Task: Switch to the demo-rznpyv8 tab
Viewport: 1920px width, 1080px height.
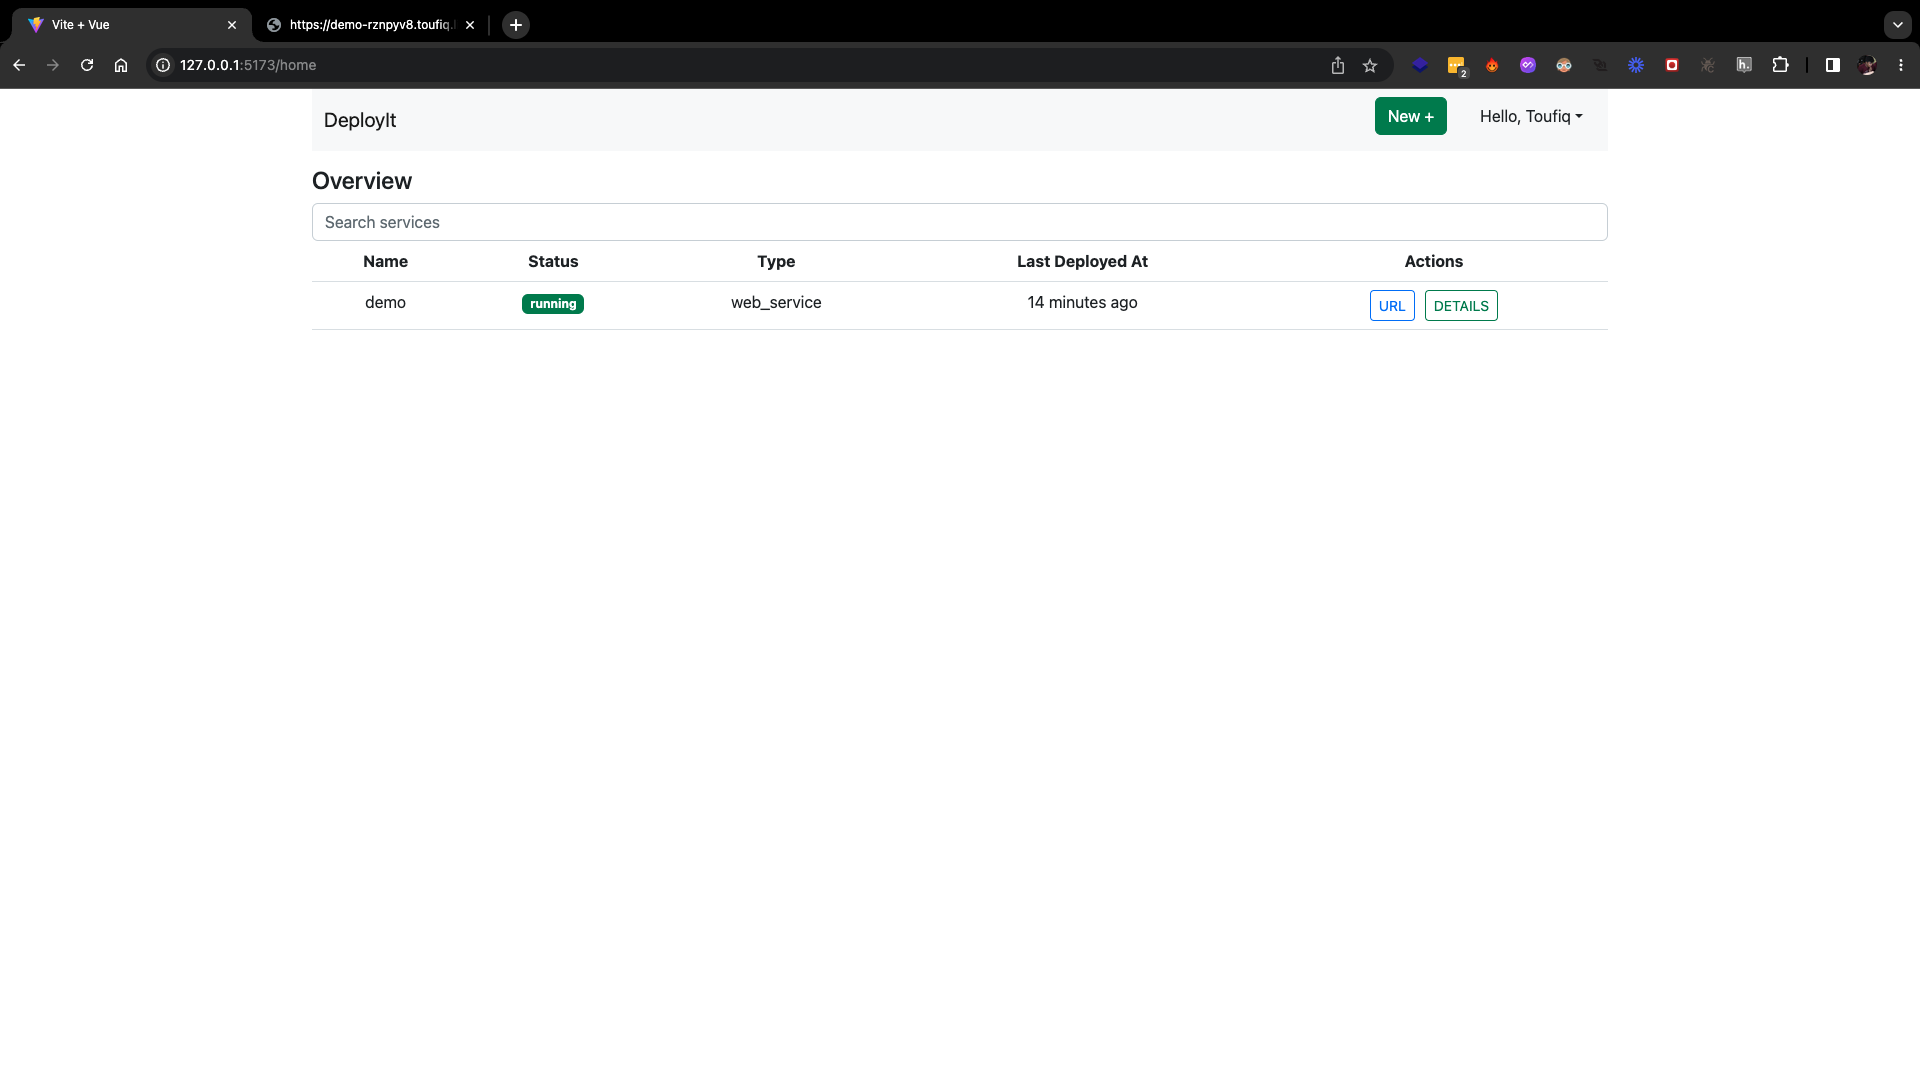Action: point(370,25)
